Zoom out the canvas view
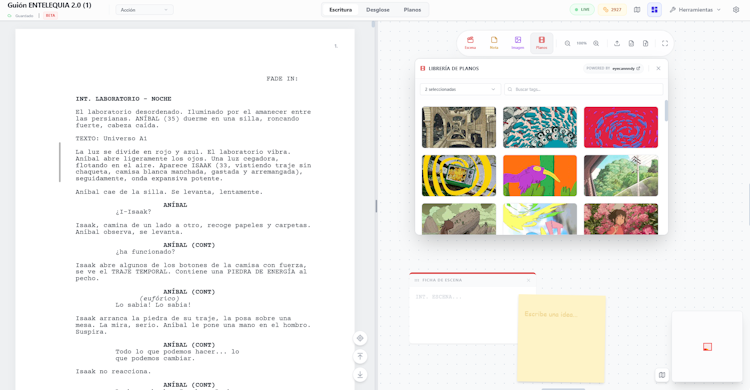Viewport: 750px width, 390px height. [567, 43]
